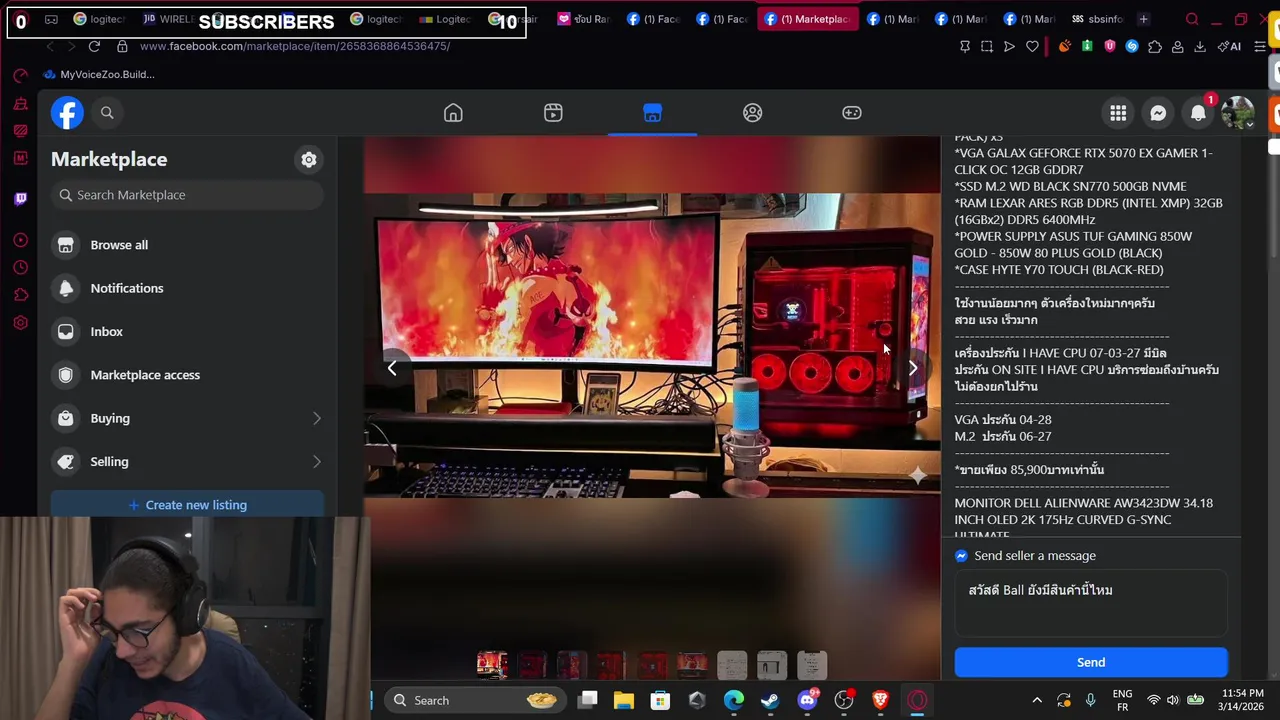Click the Facebook logo icon

click(x=67, y=113)
